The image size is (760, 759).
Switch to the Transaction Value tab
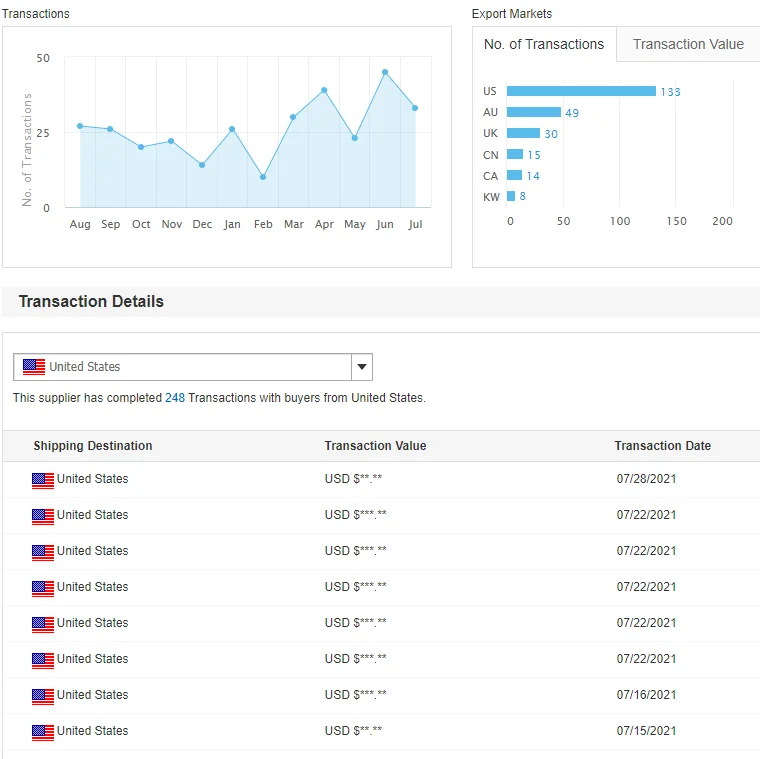pyautogui.click(x=688, y=44)
